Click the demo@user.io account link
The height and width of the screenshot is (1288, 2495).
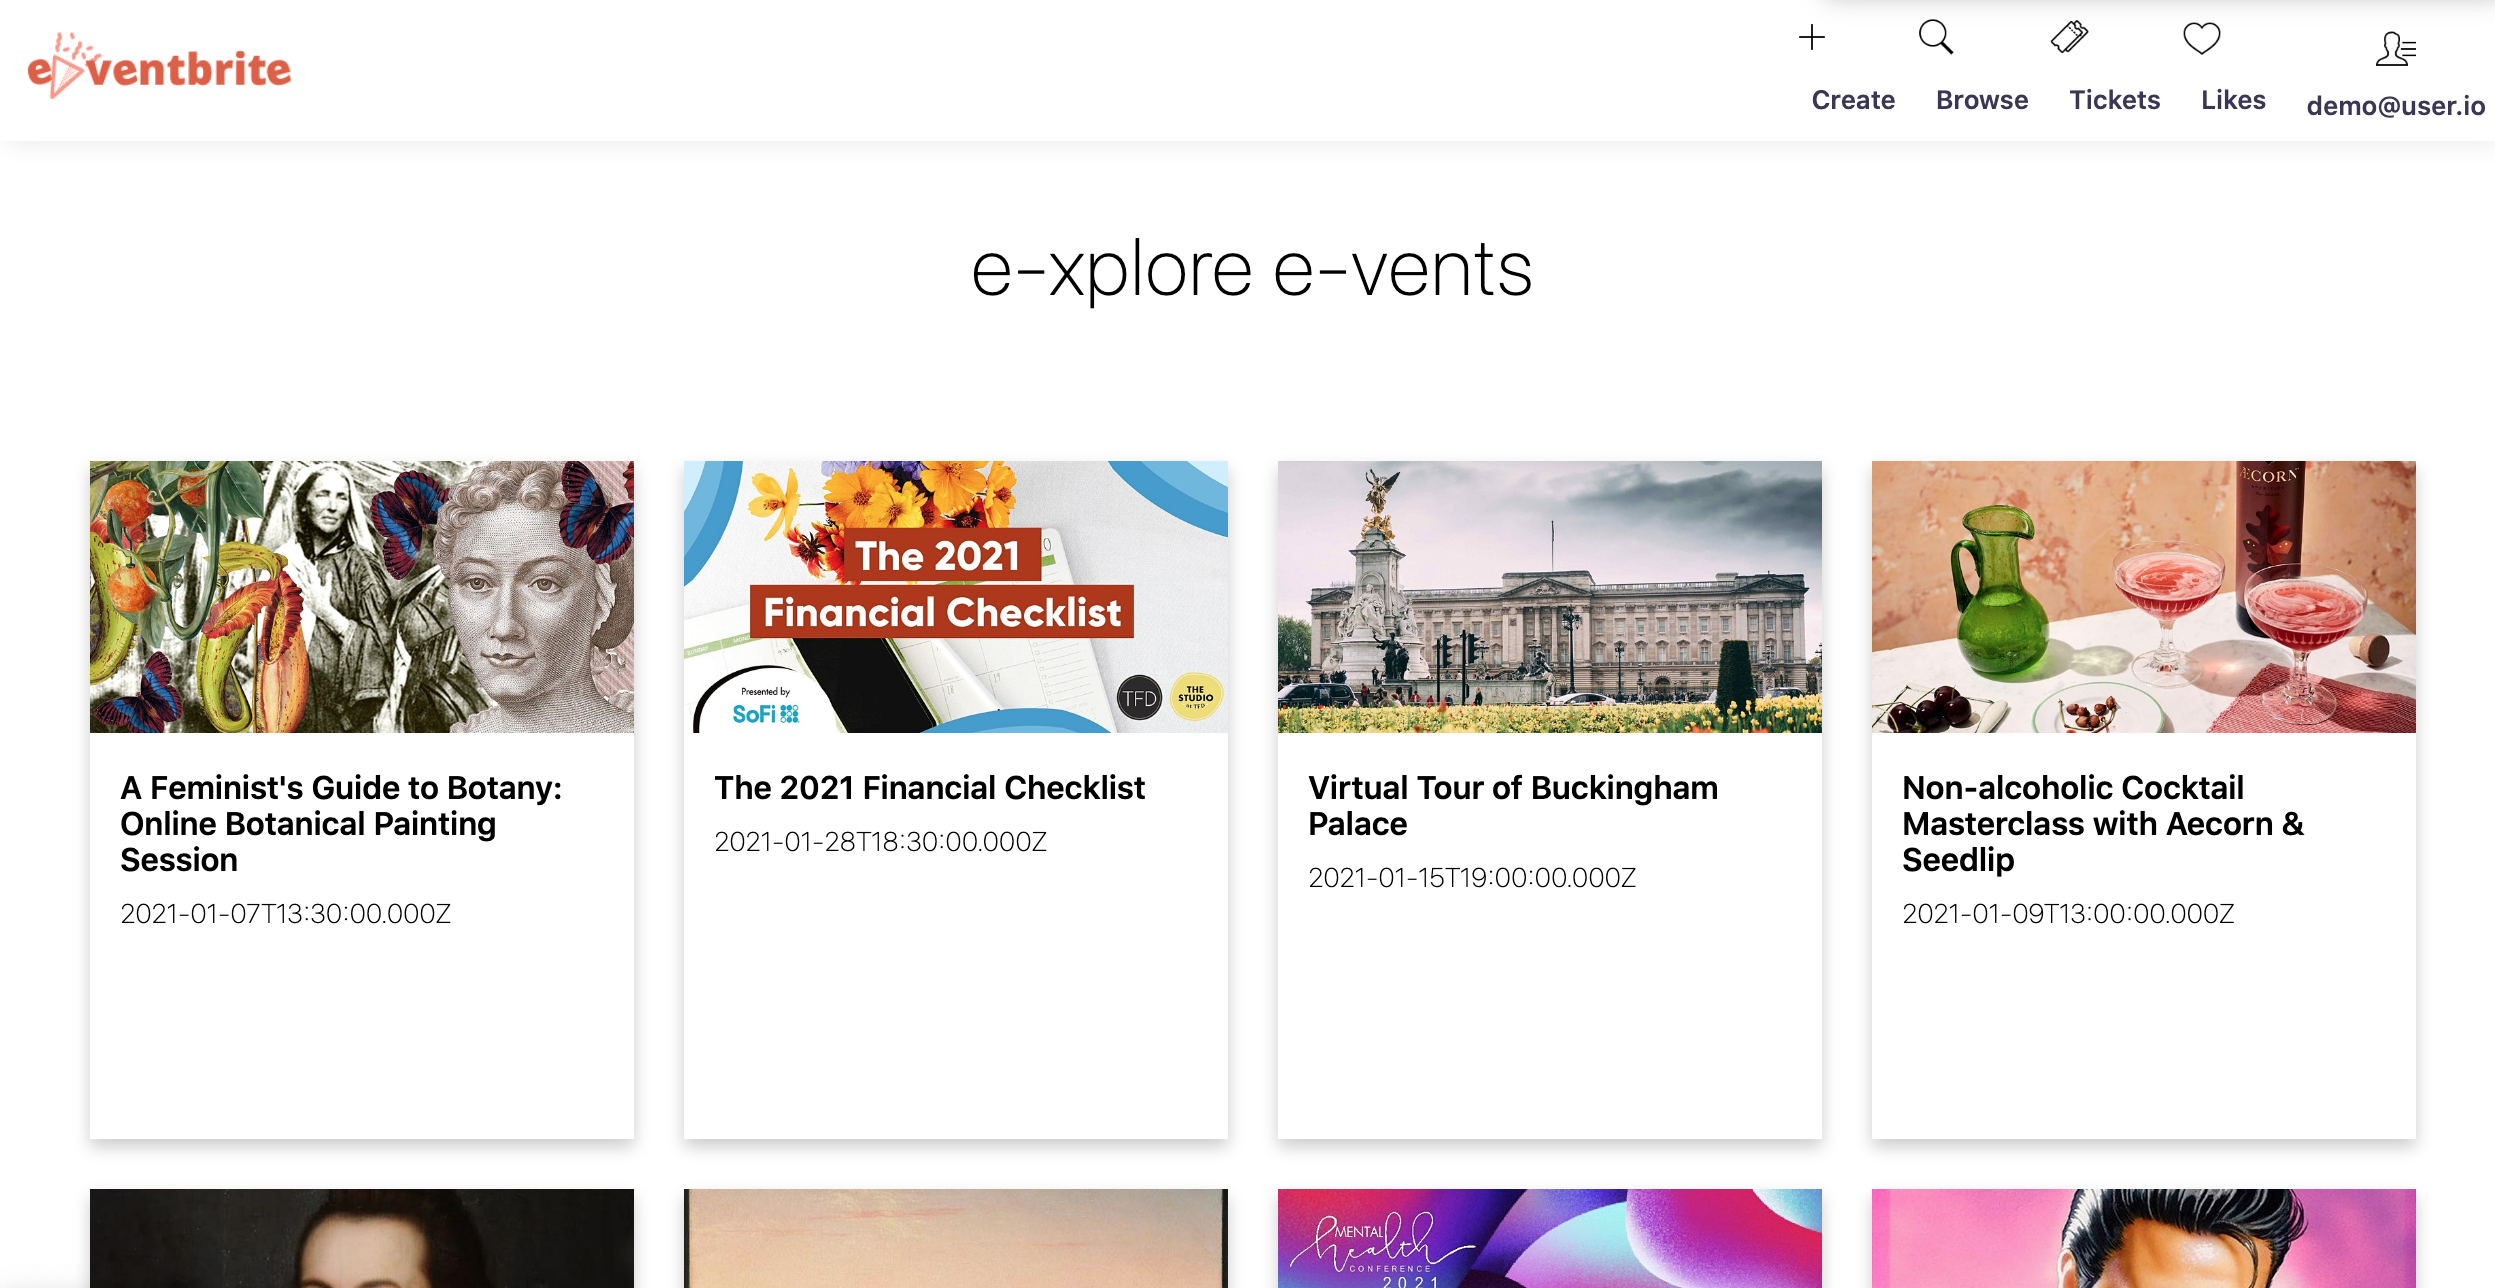click(2395, 105)
